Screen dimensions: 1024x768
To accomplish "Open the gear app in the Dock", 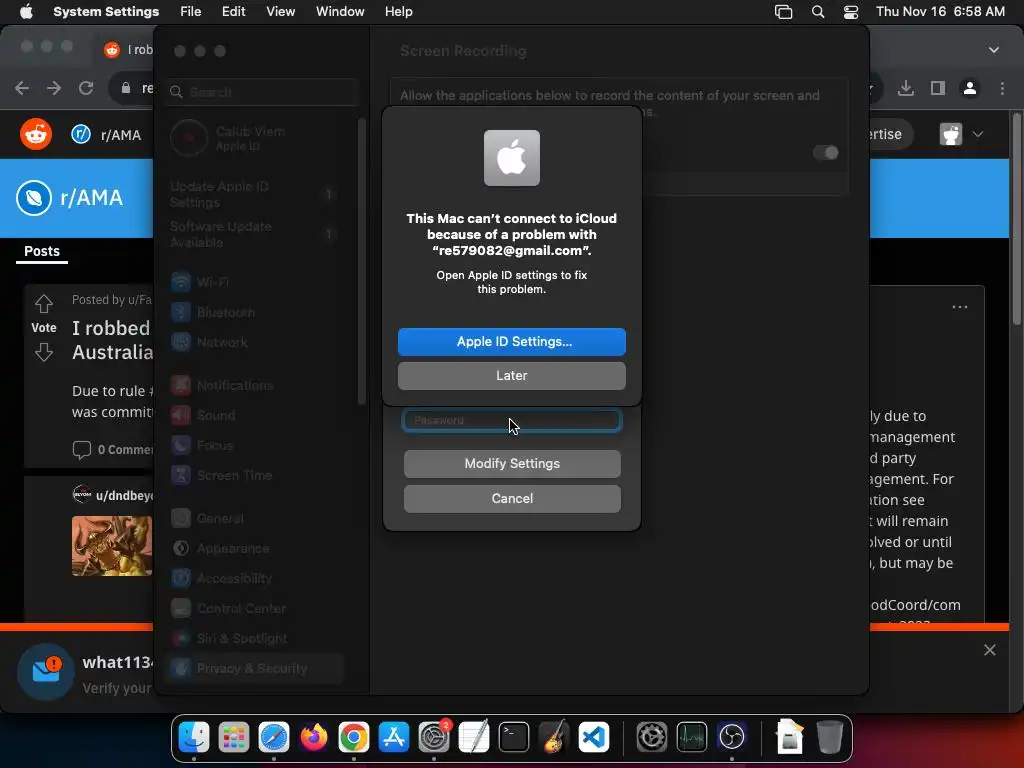I will click(652, 737).
